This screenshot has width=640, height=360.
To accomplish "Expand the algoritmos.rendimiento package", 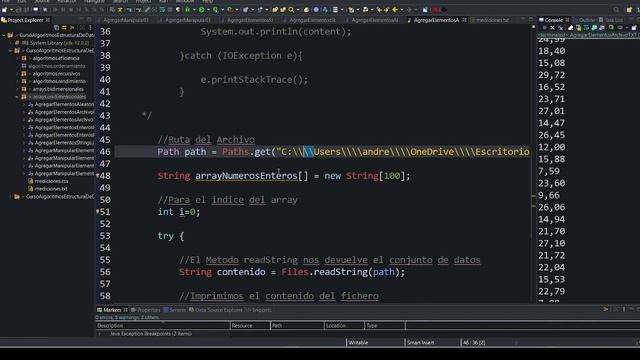I will 18,81.
